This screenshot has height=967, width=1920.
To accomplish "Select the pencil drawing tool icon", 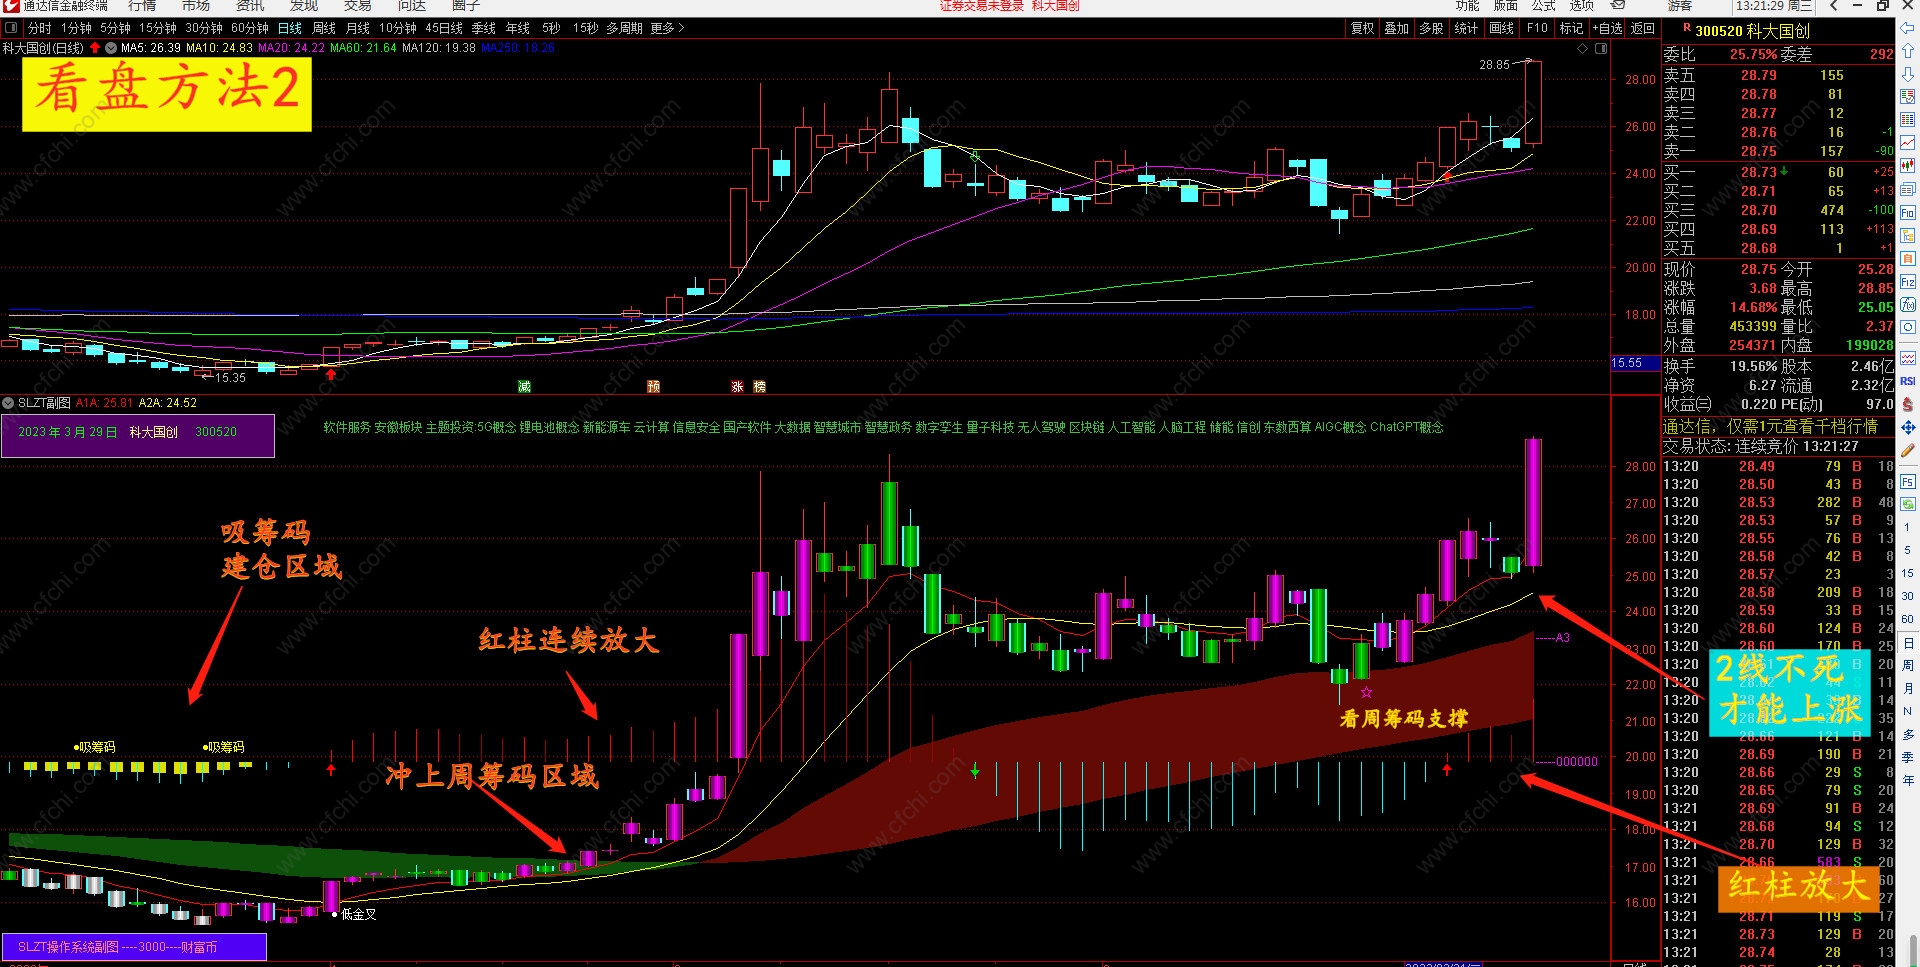I will pyautogui.click(x=1908, y=450).
